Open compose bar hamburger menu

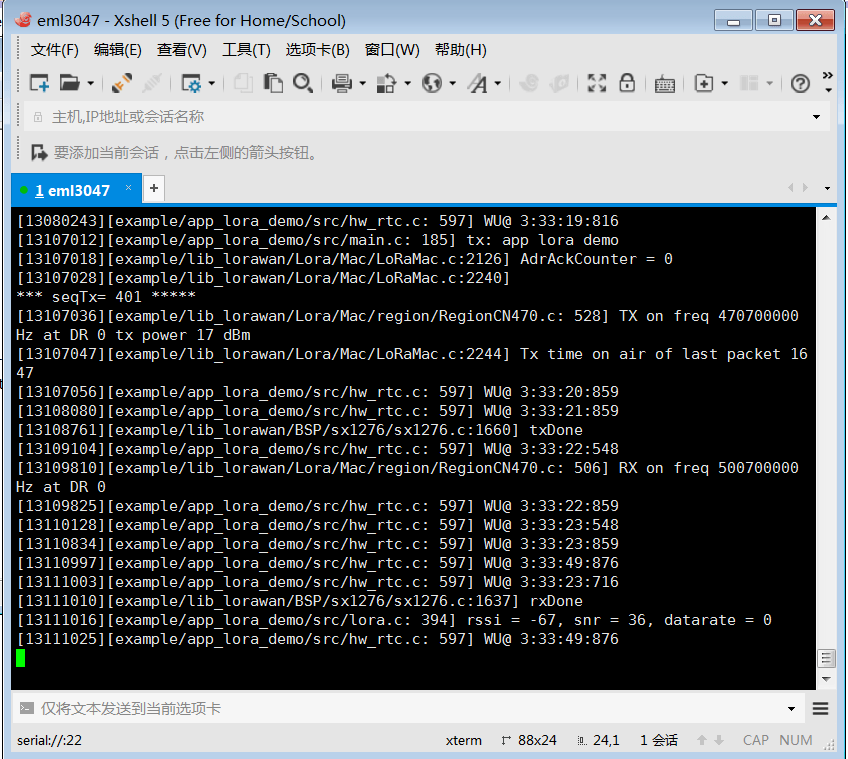(x=820, y=709)
